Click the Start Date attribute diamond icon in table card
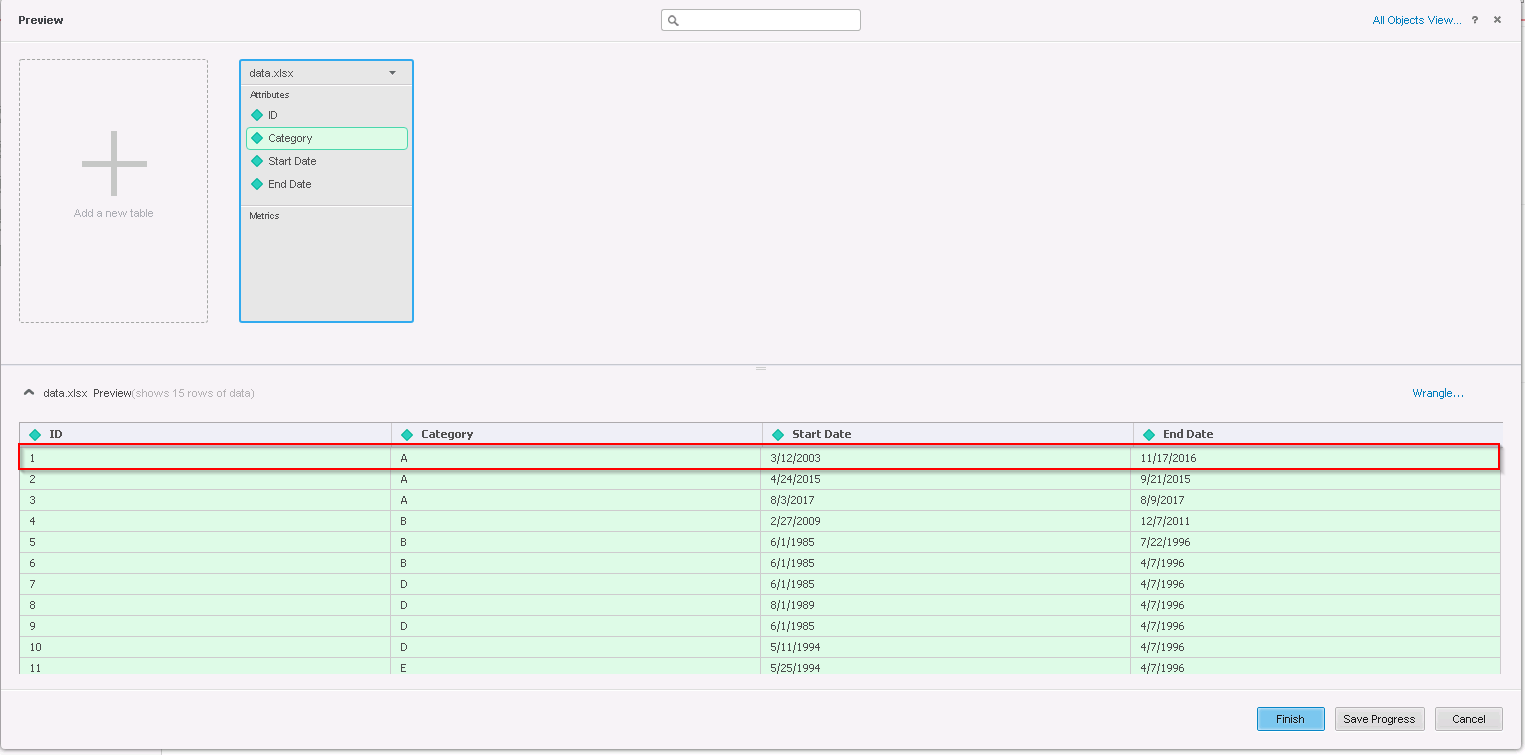The image size is (1525, 755). pos(257,161)
